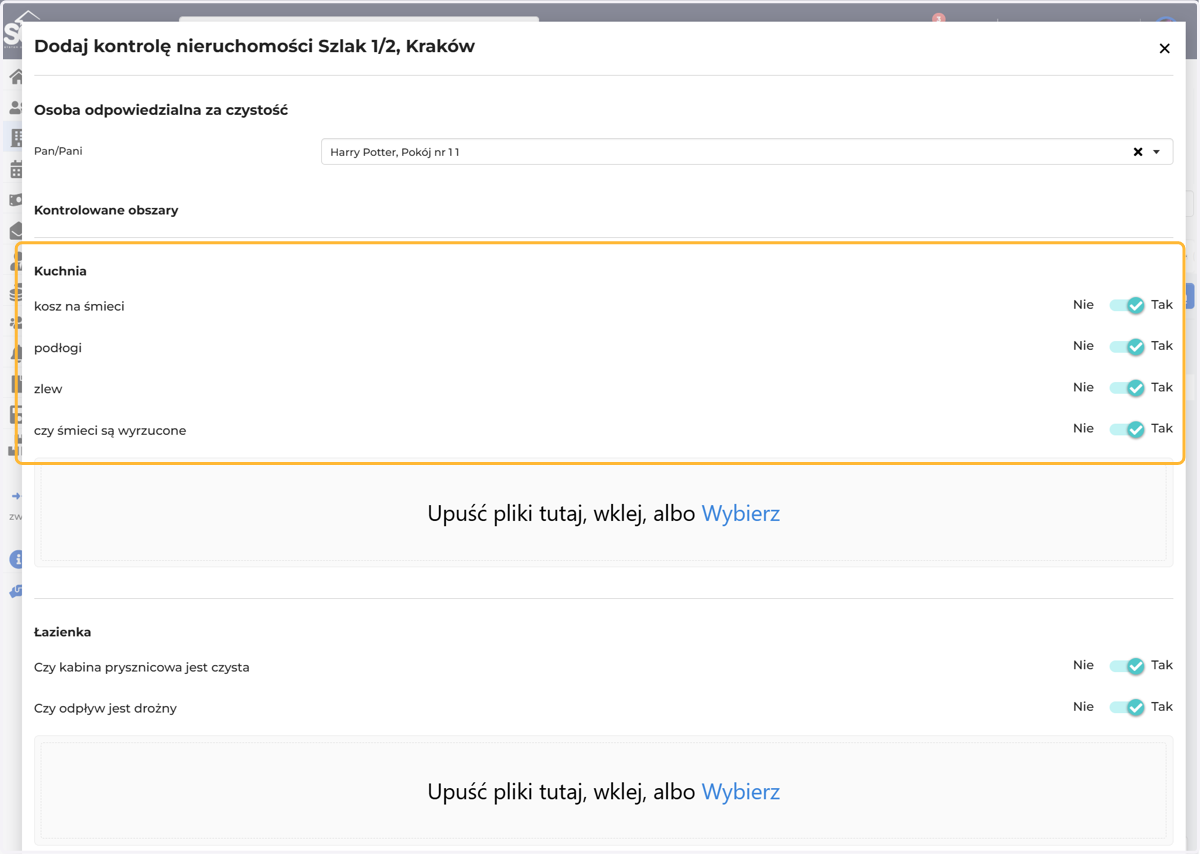The height and width of the screenshot is (854, 1200).
Task: Click Nie beside zlew
Action: point(1083,387)
